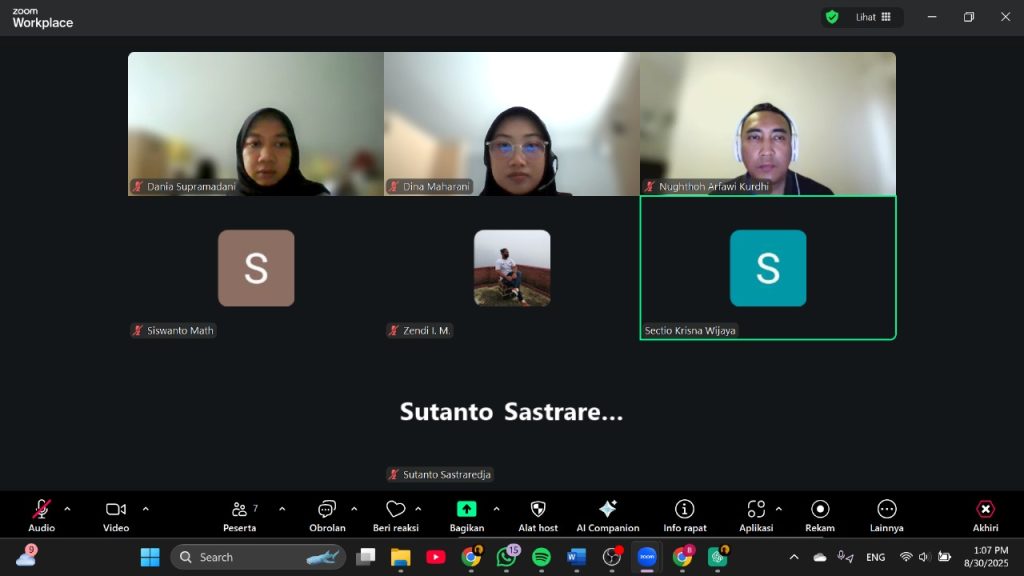Click the green encryption shield icon
Screen dimensions: 1024x576
tap(831, 17)
